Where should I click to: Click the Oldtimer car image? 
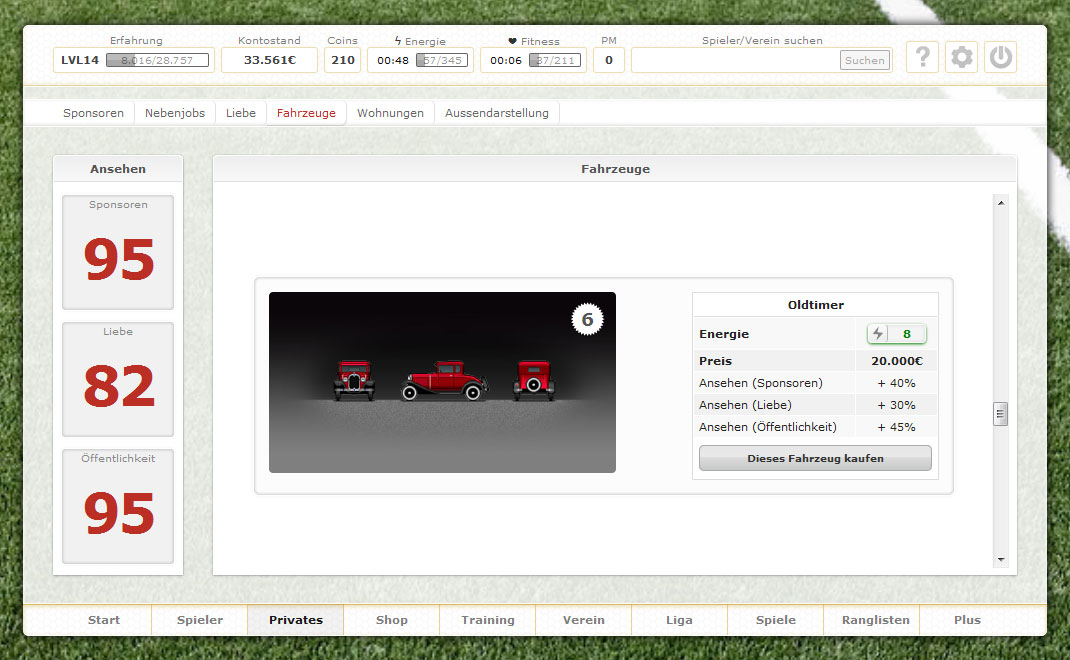pyautogui.click(x=442, y=382)
